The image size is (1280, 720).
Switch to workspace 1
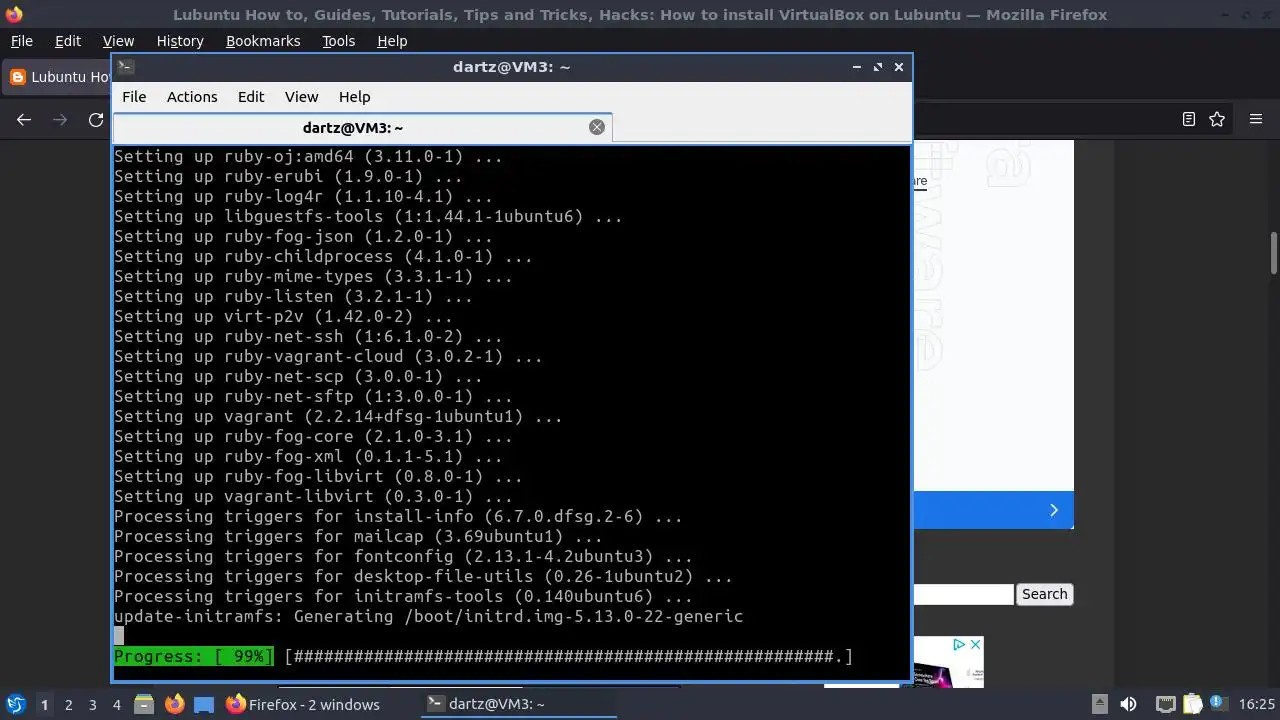click(x=44, y=704)
